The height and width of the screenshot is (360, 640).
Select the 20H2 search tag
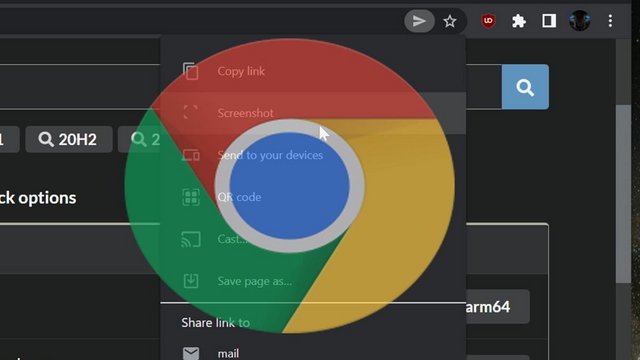pyautogui.click(x=69, y=140)
